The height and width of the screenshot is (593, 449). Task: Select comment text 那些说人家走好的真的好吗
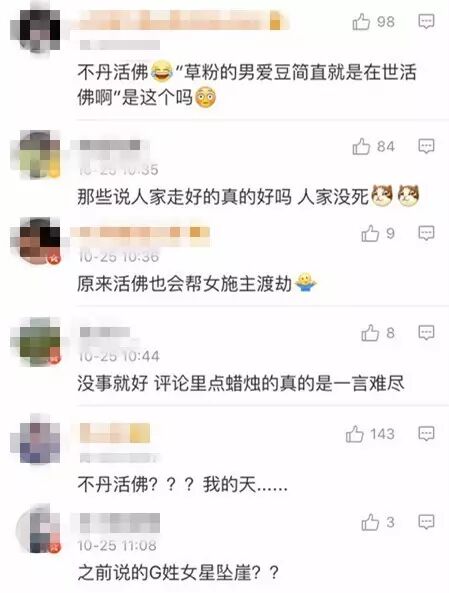[185, 197]
